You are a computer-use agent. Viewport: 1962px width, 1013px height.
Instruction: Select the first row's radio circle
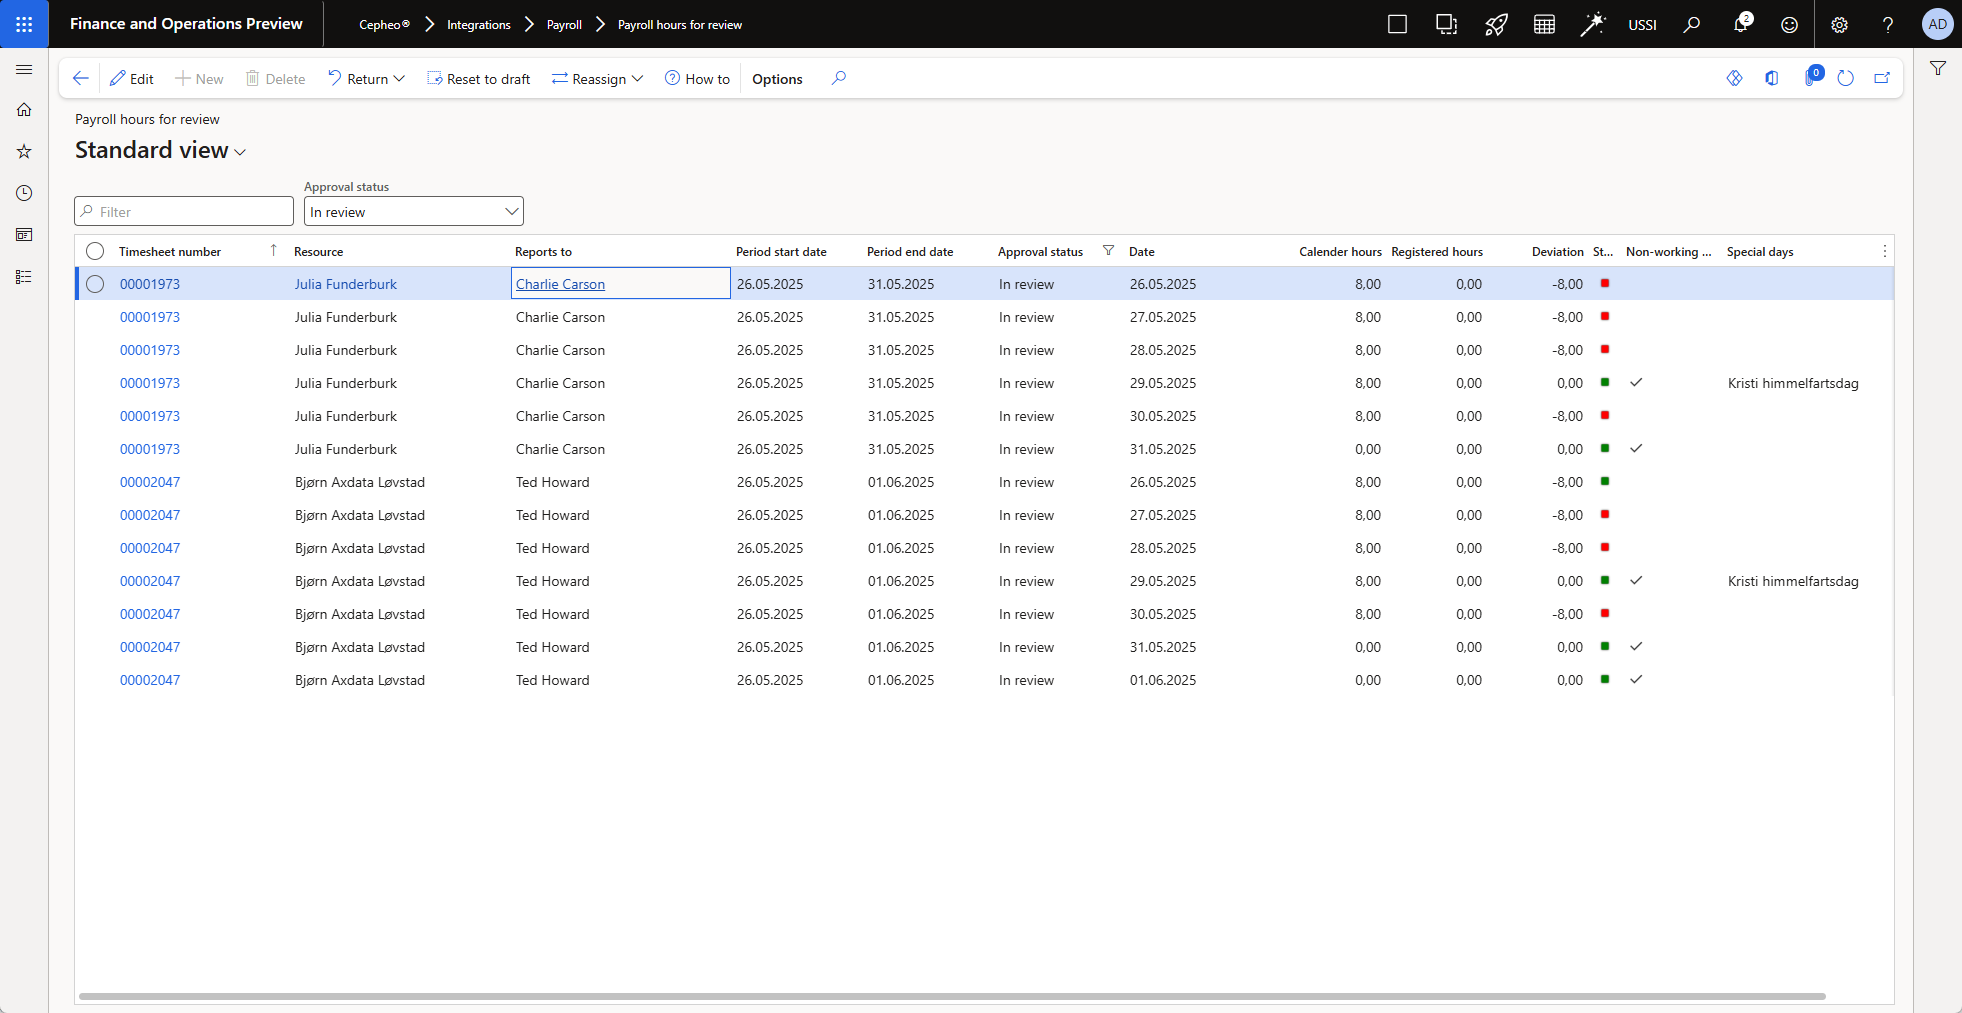point(95,284)
